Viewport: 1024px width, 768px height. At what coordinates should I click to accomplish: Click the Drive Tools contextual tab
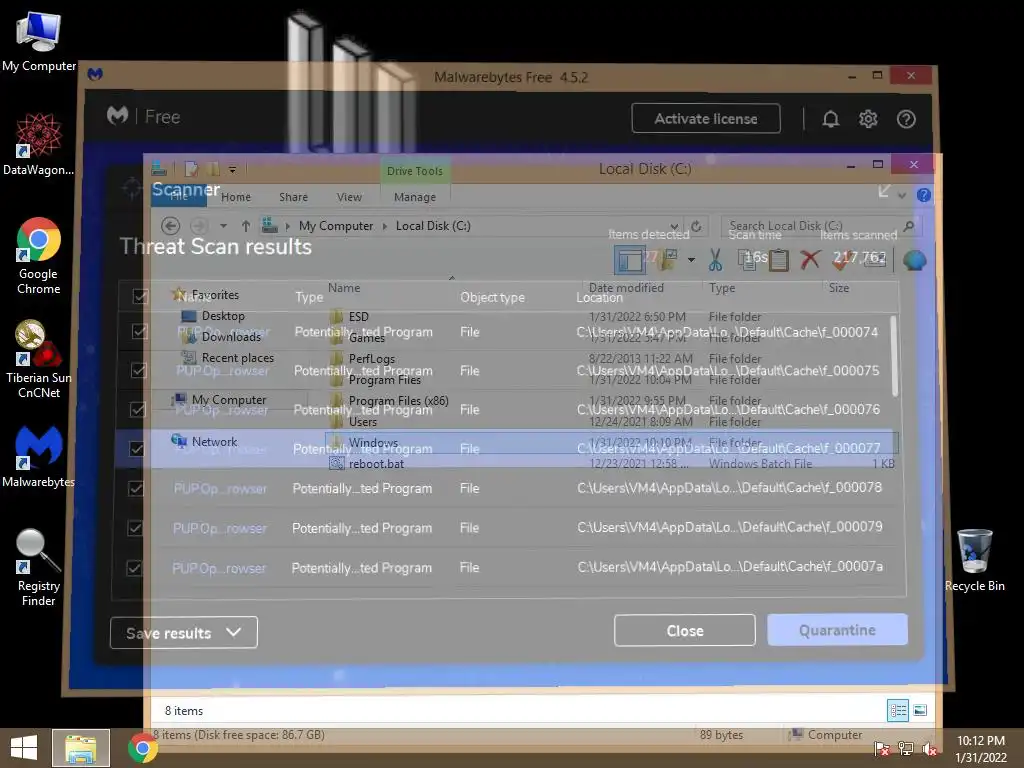415,171
